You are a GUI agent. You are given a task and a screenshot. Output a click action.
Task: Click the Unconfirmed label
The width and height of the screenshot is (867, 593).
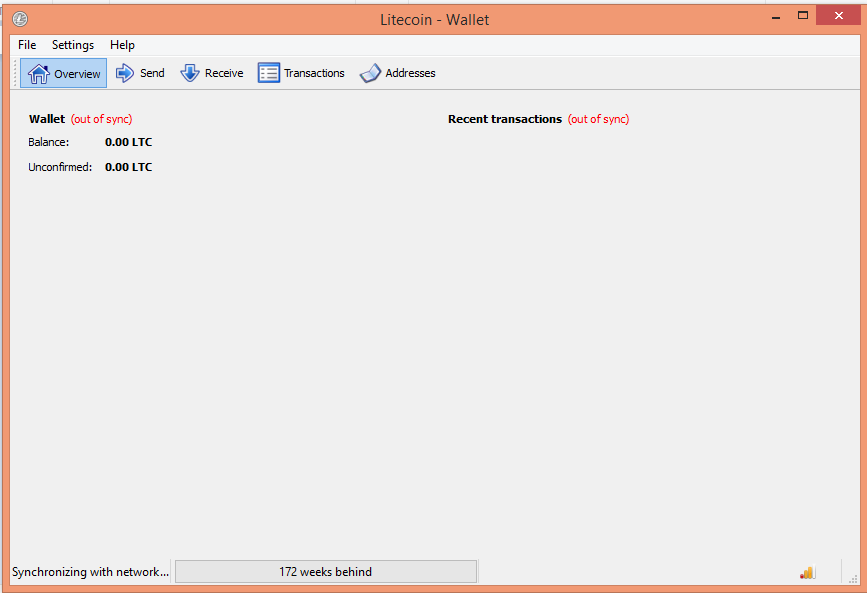tap(60, 167)
